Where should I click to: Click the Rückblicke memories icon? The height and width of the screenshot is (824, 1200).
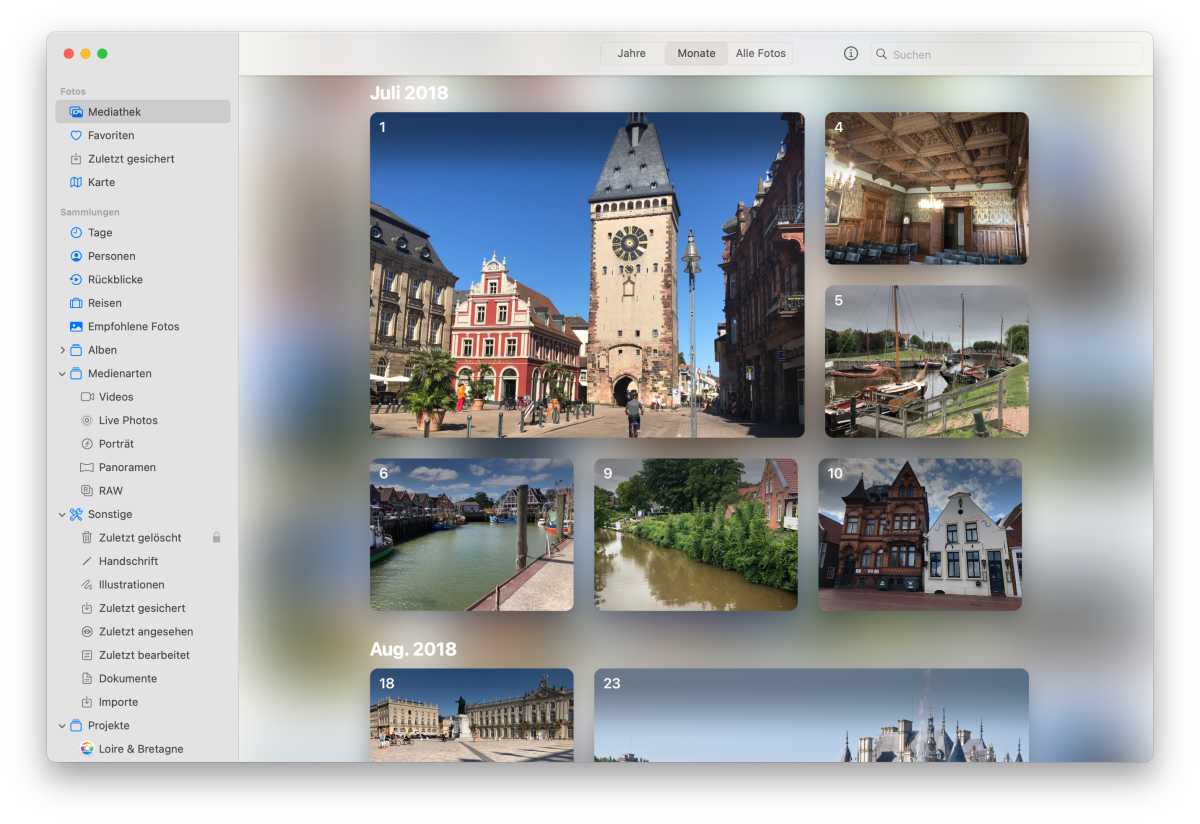pyautogui.click(x=76, y=279)
